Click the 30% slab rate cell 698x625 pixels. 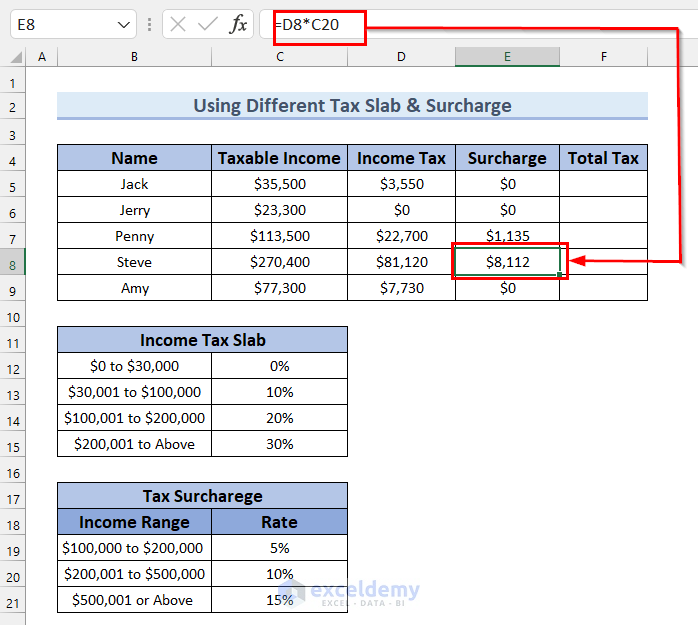[280, 444]
